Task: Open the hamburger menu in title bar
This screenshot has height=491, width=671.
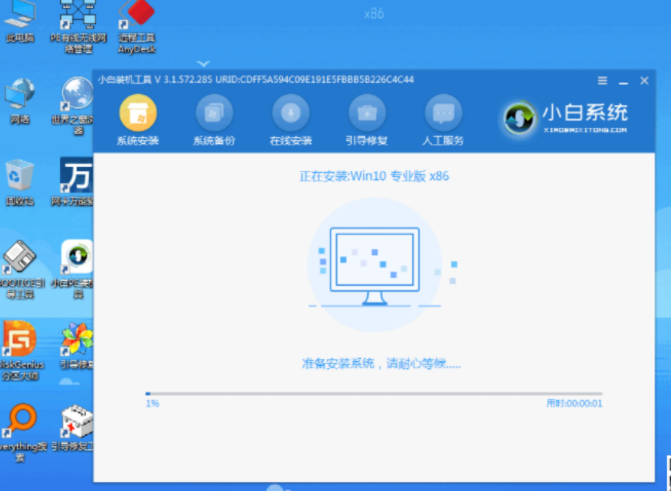Action: tap(602, 80)
